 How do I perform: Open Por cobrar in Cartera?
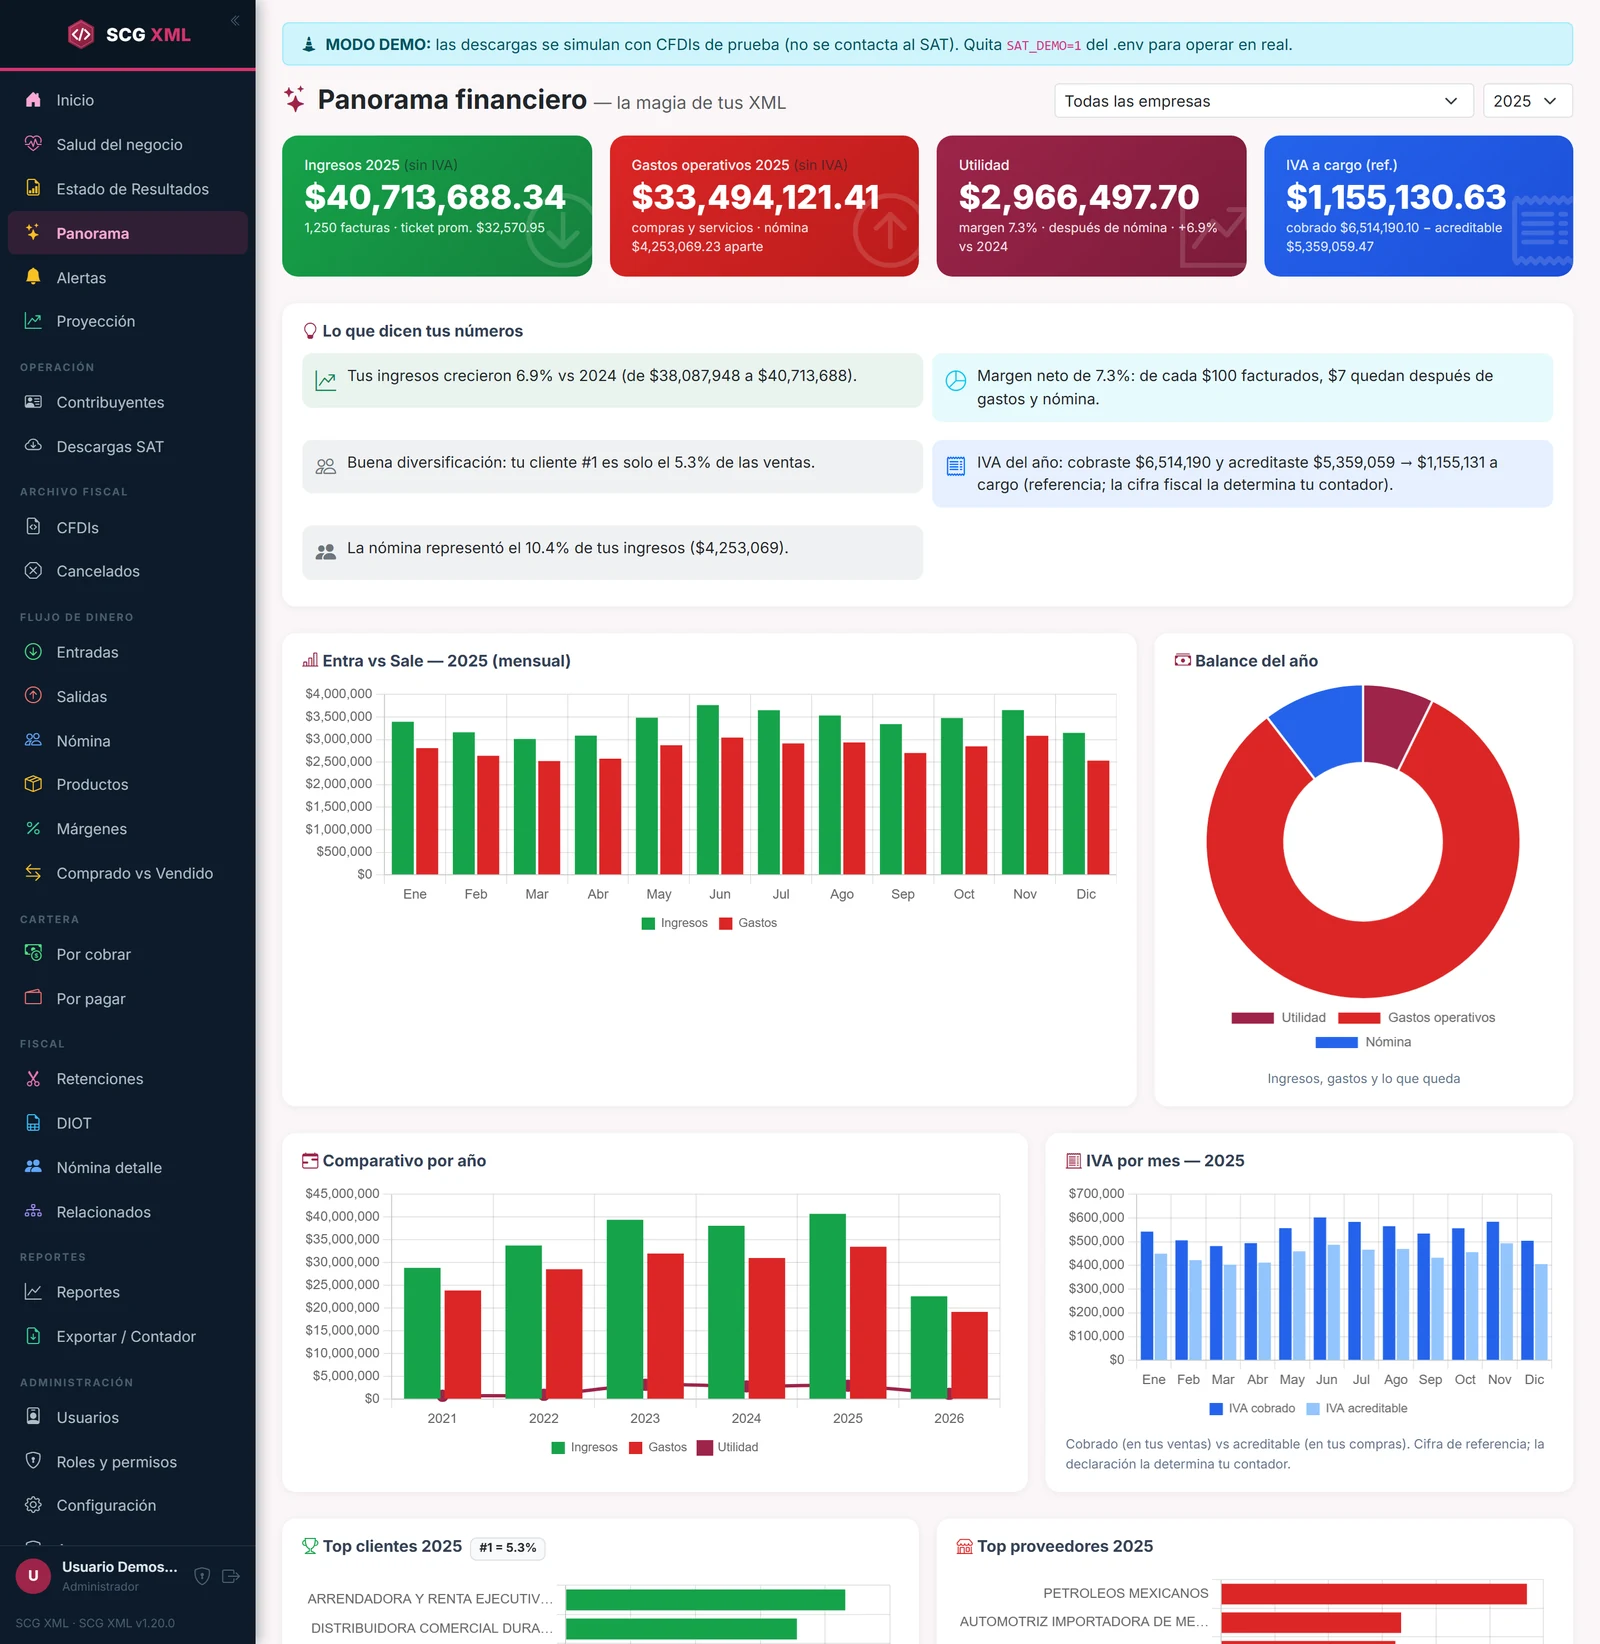click(128, 954)
